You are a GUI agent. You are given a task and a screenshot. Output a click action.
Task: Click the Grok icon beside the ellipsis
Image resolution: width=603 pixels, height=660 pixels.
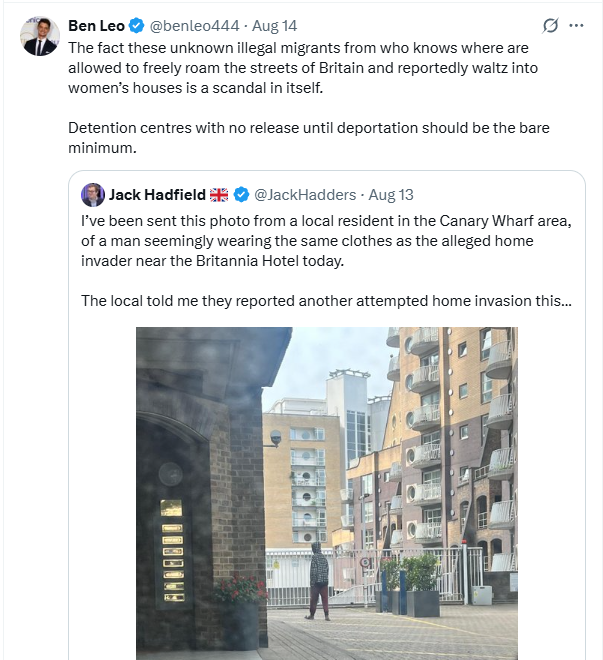click(549, 26)
